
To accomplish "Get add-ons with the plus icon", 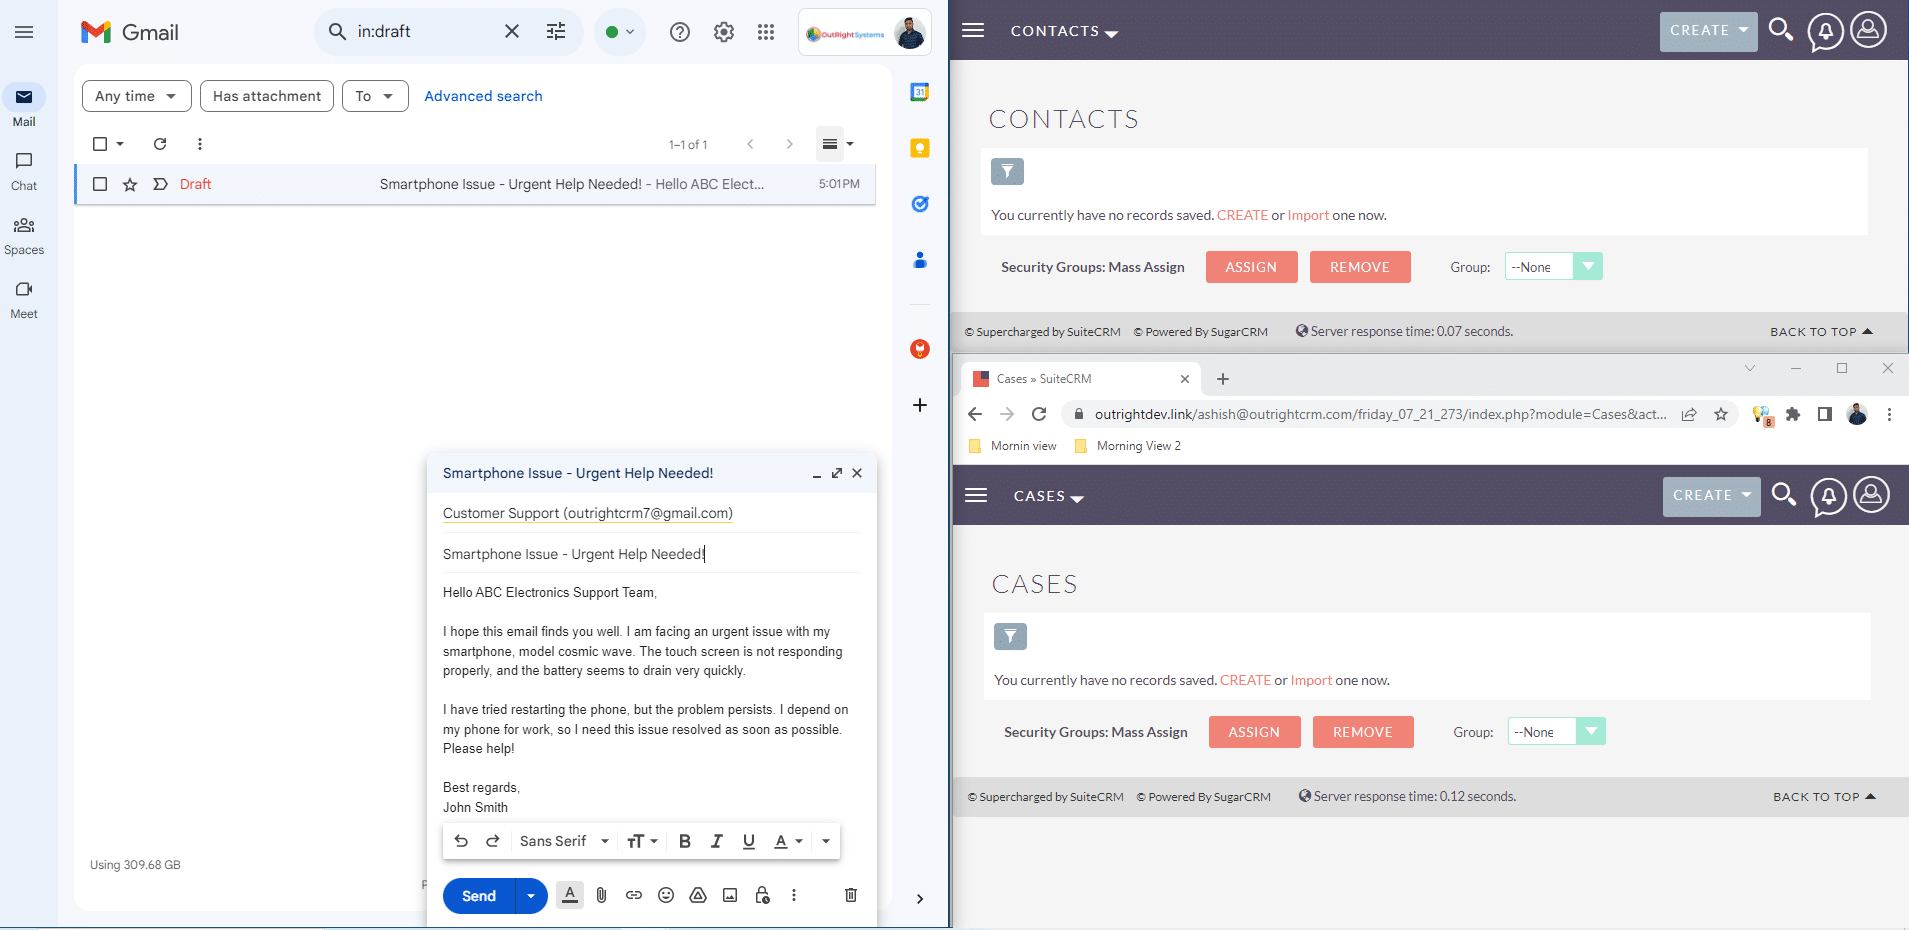I will tap(920, 405).
